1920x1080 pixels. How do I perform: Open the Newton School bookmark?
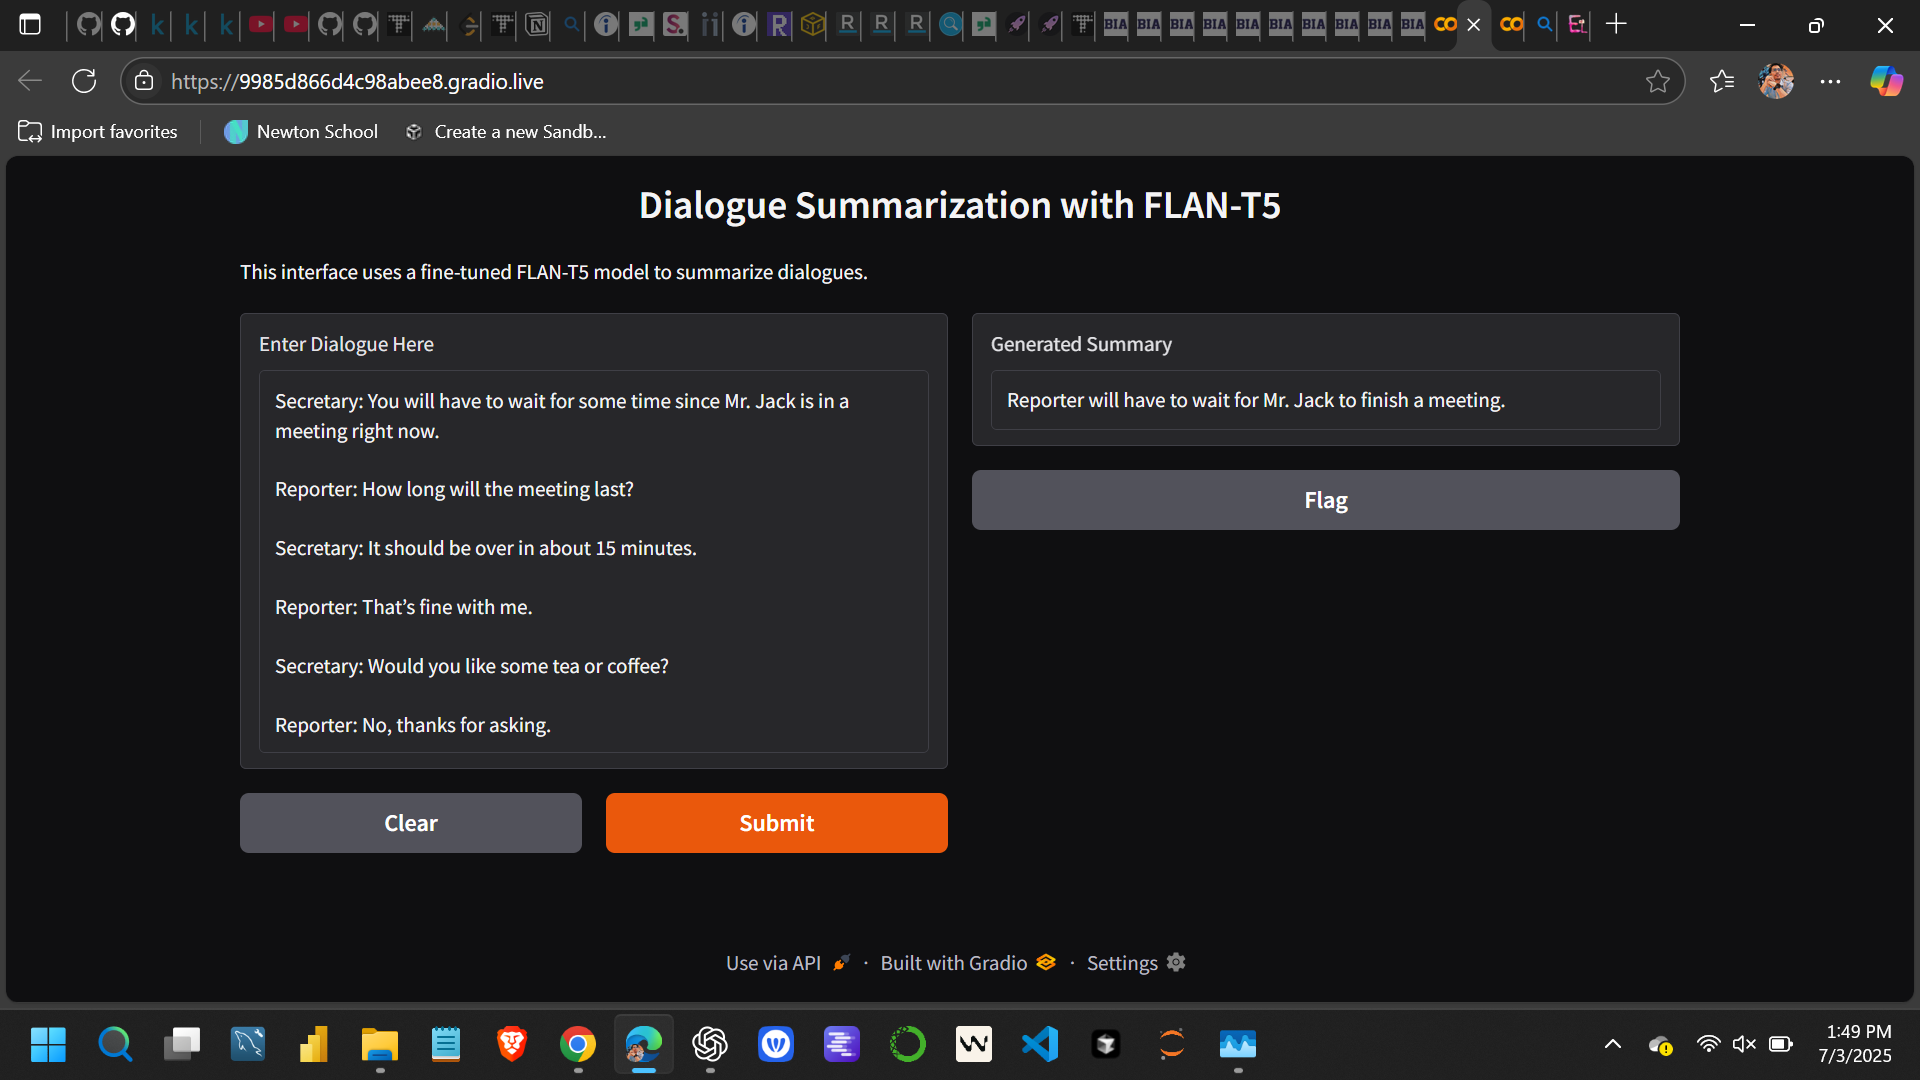[x=300, y=131]
